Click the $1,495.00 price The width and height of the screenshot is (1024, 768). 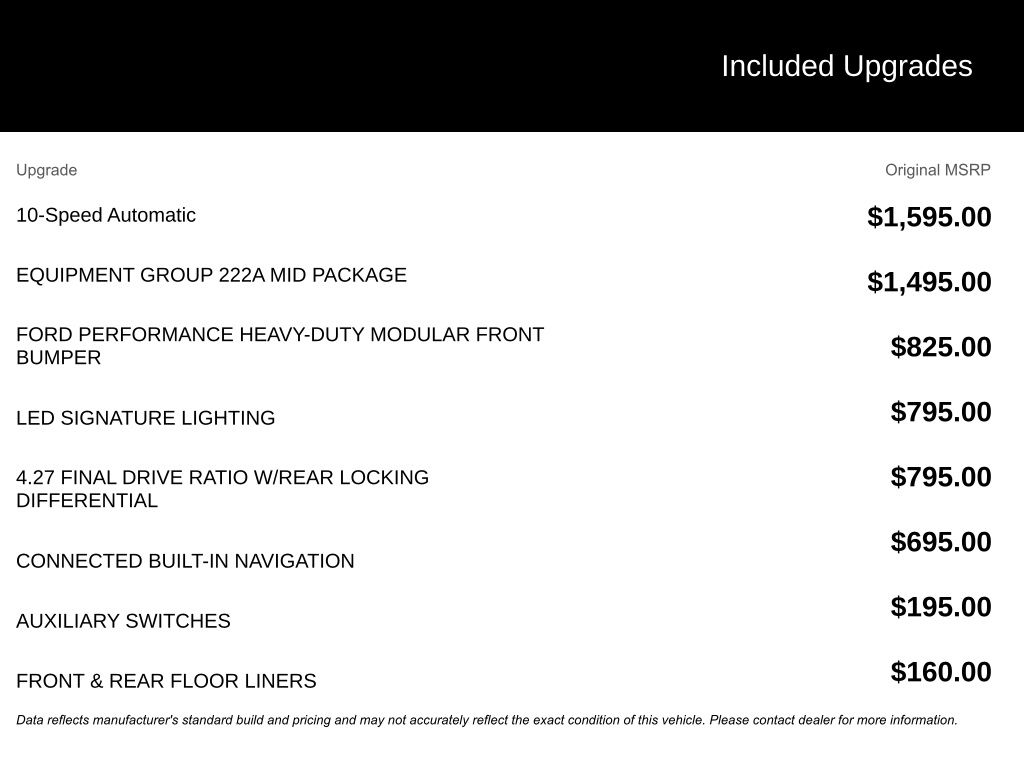pos(929,282)
